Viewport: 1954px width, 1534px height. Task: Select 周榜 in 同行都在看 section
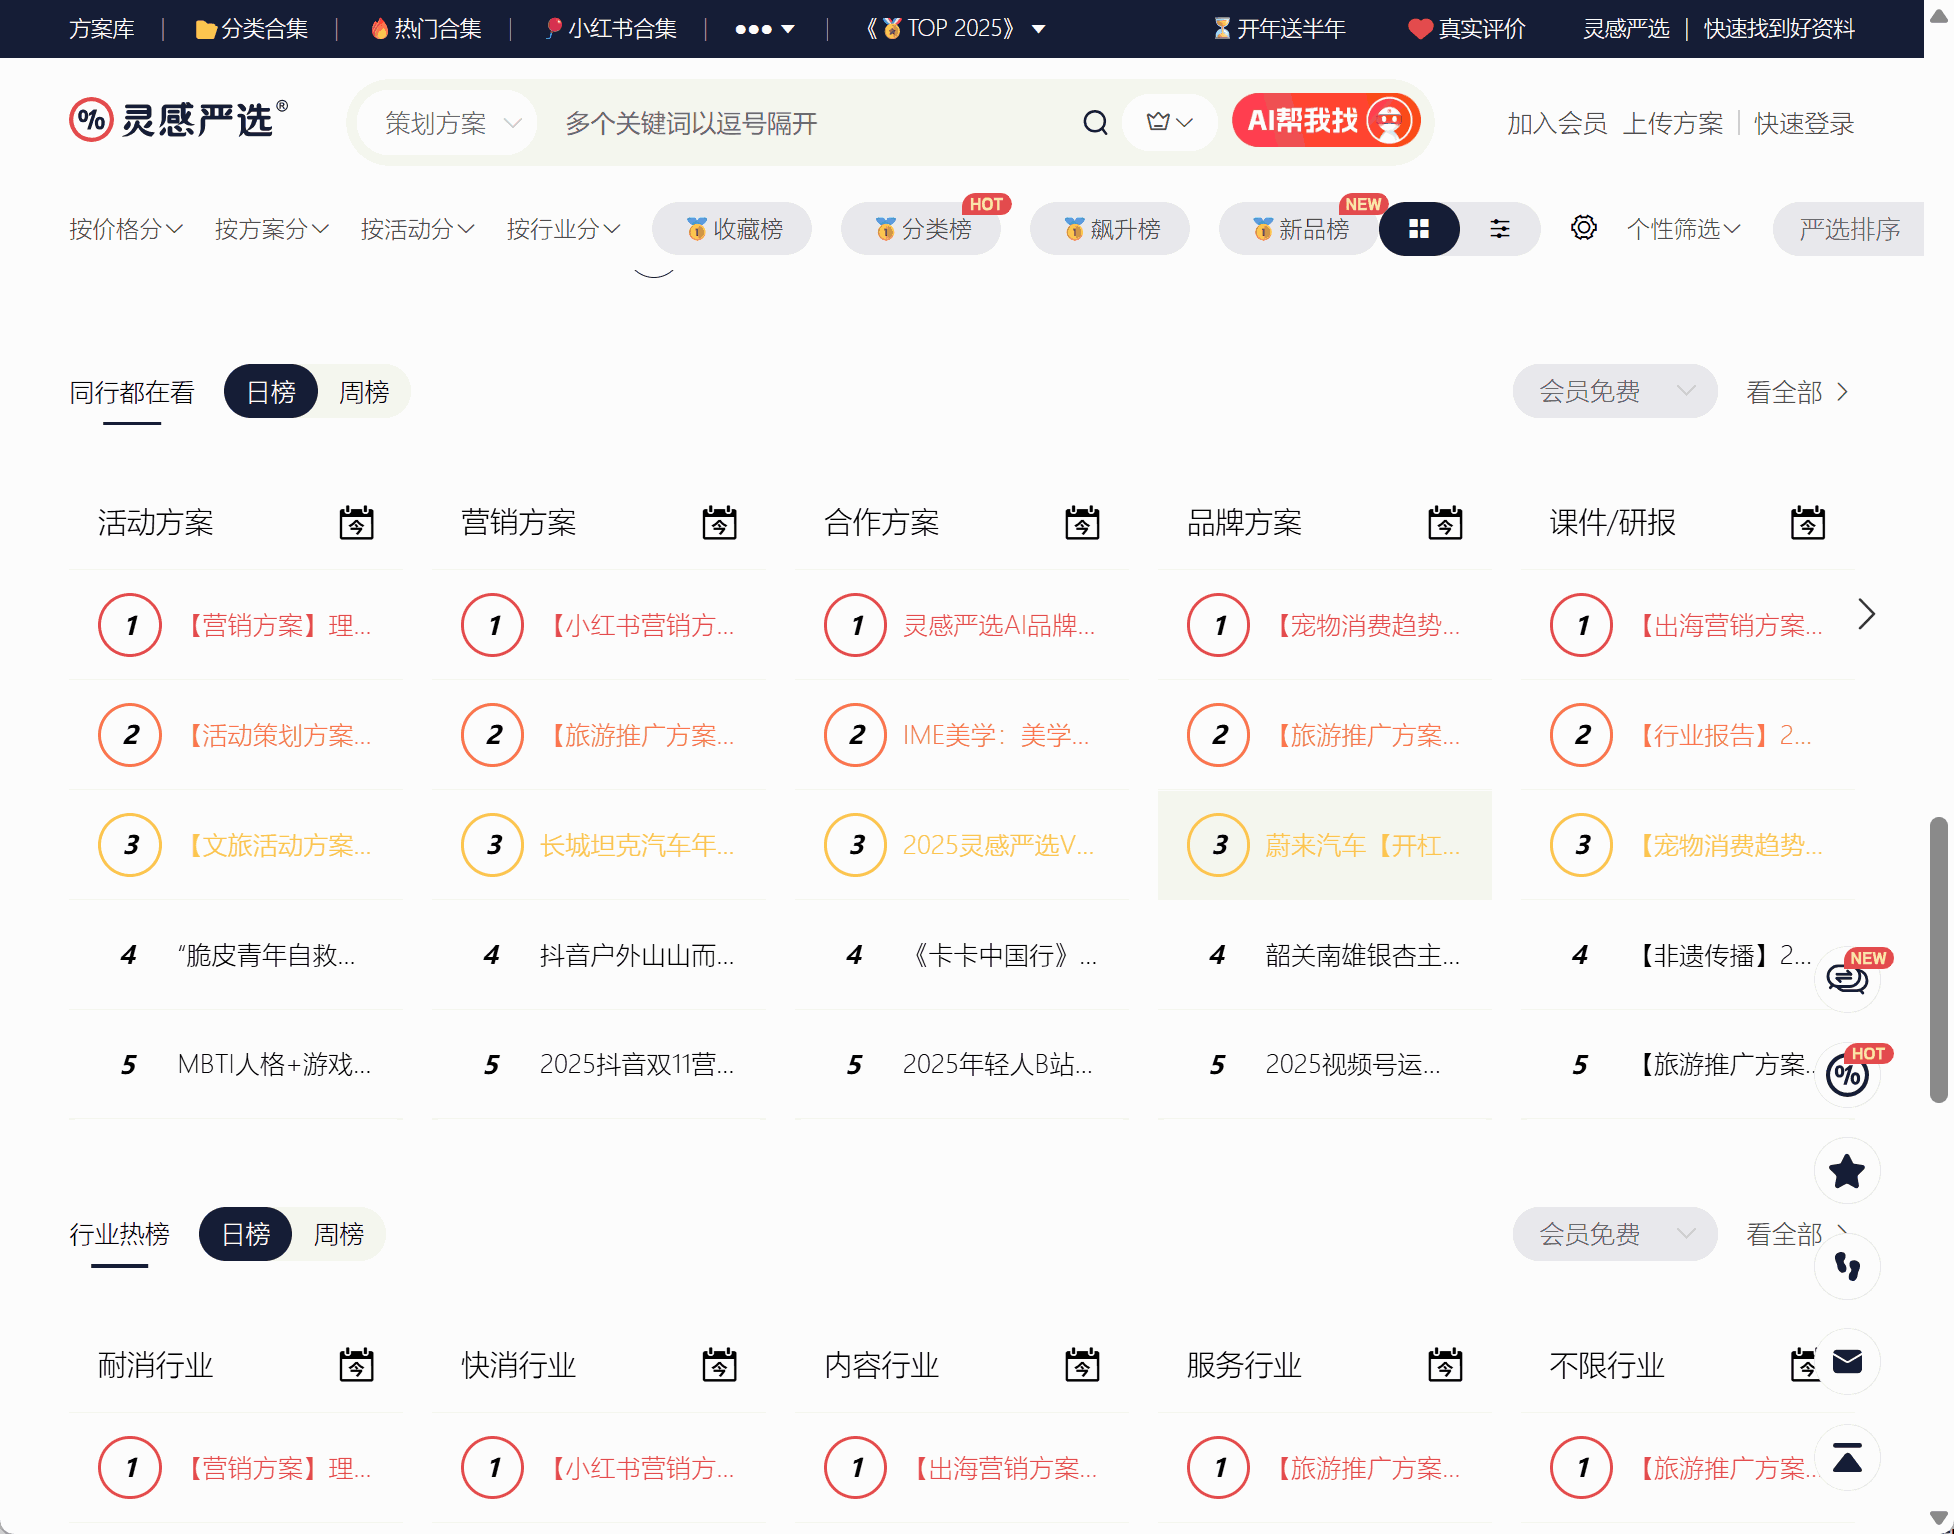(363, 392)
